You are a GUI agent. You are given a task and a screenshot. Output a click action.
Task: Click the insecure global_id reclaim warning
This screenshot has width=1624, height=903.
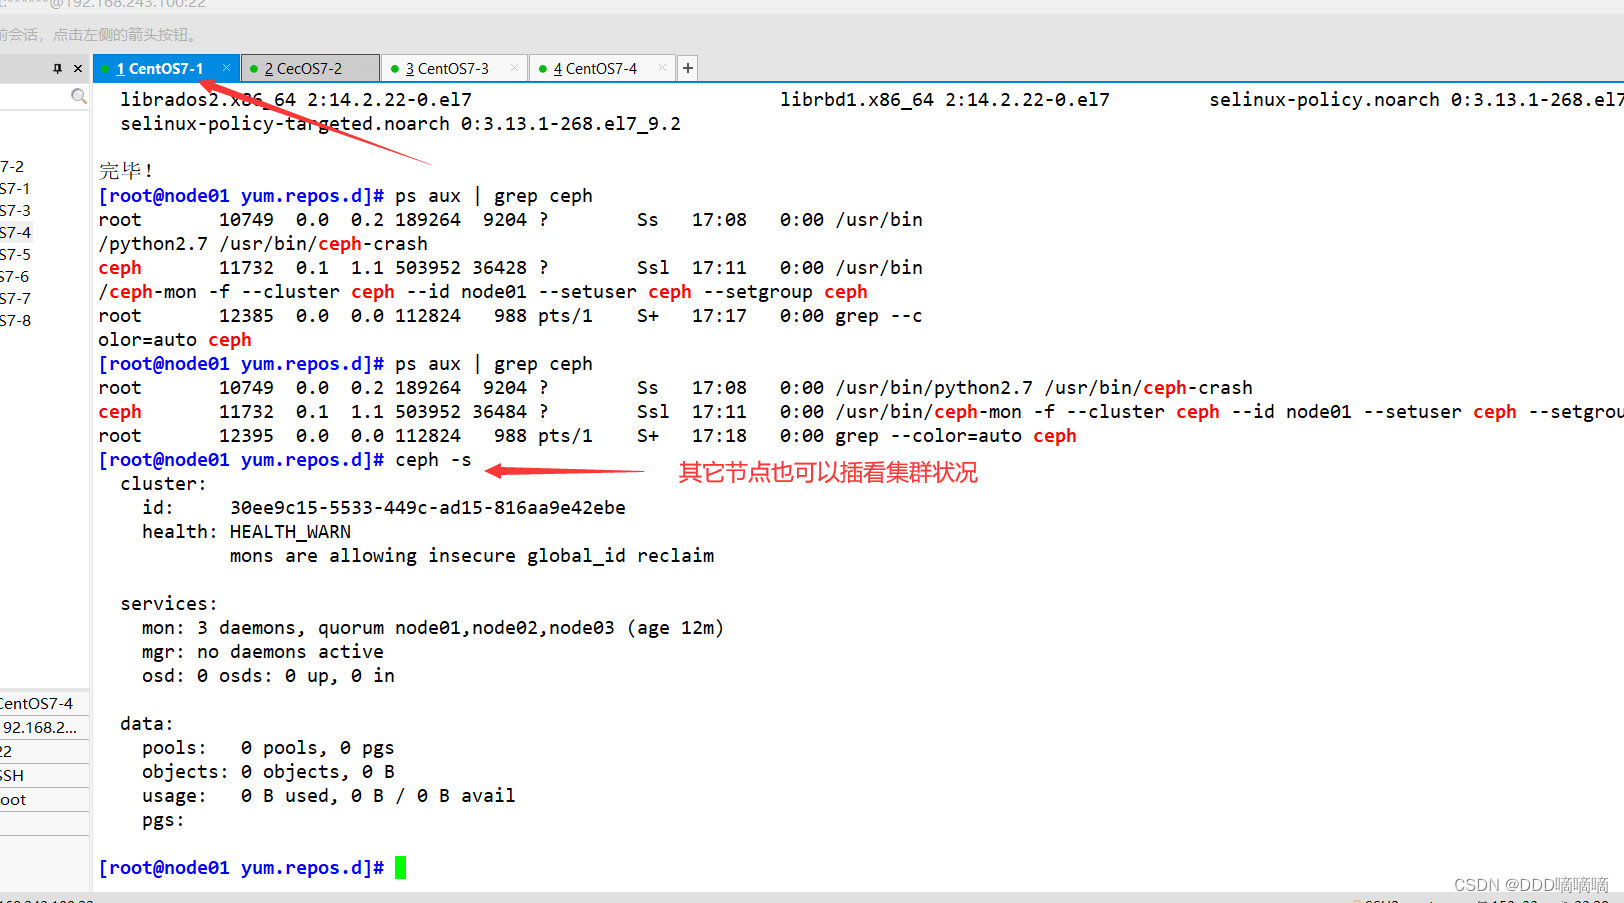472,556
